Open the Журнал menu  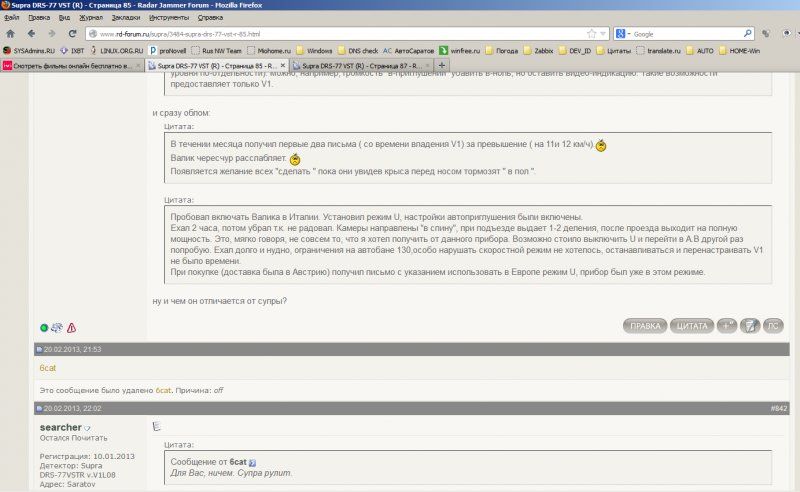pos(91,18)
